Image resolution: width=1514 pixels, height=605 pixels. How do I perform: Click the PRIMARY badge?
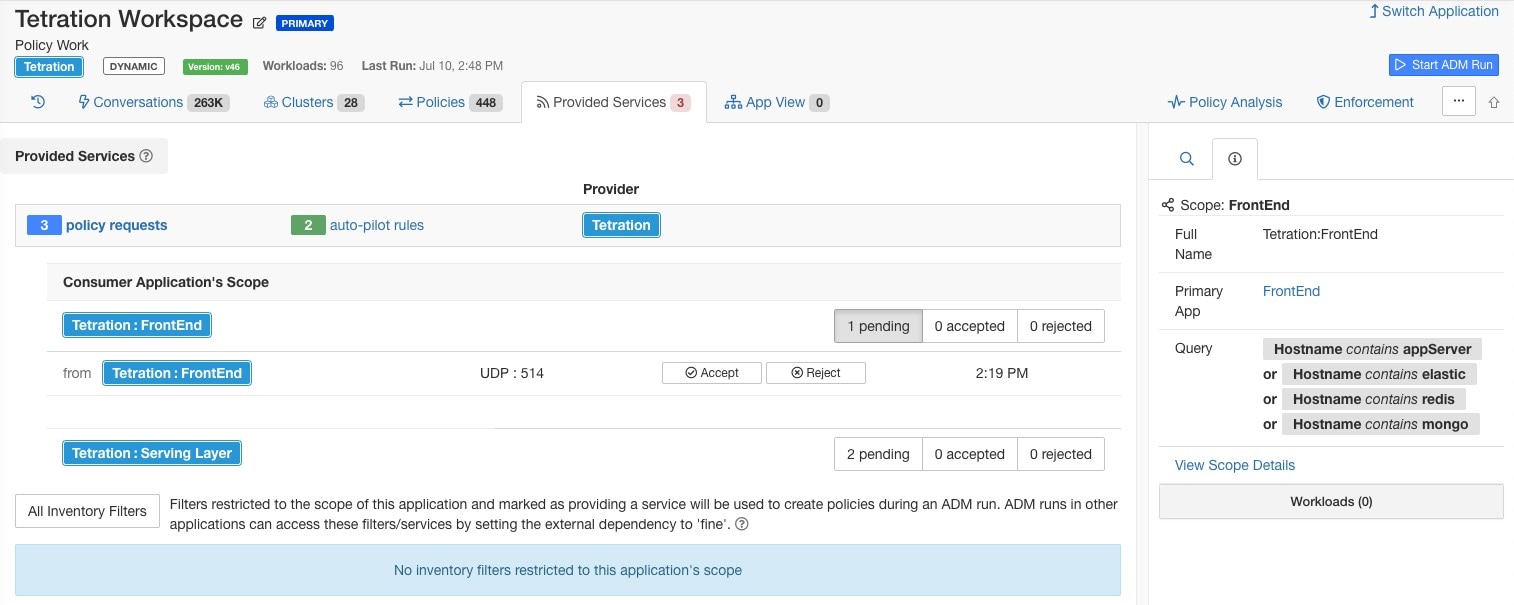[x=305, y=22]
